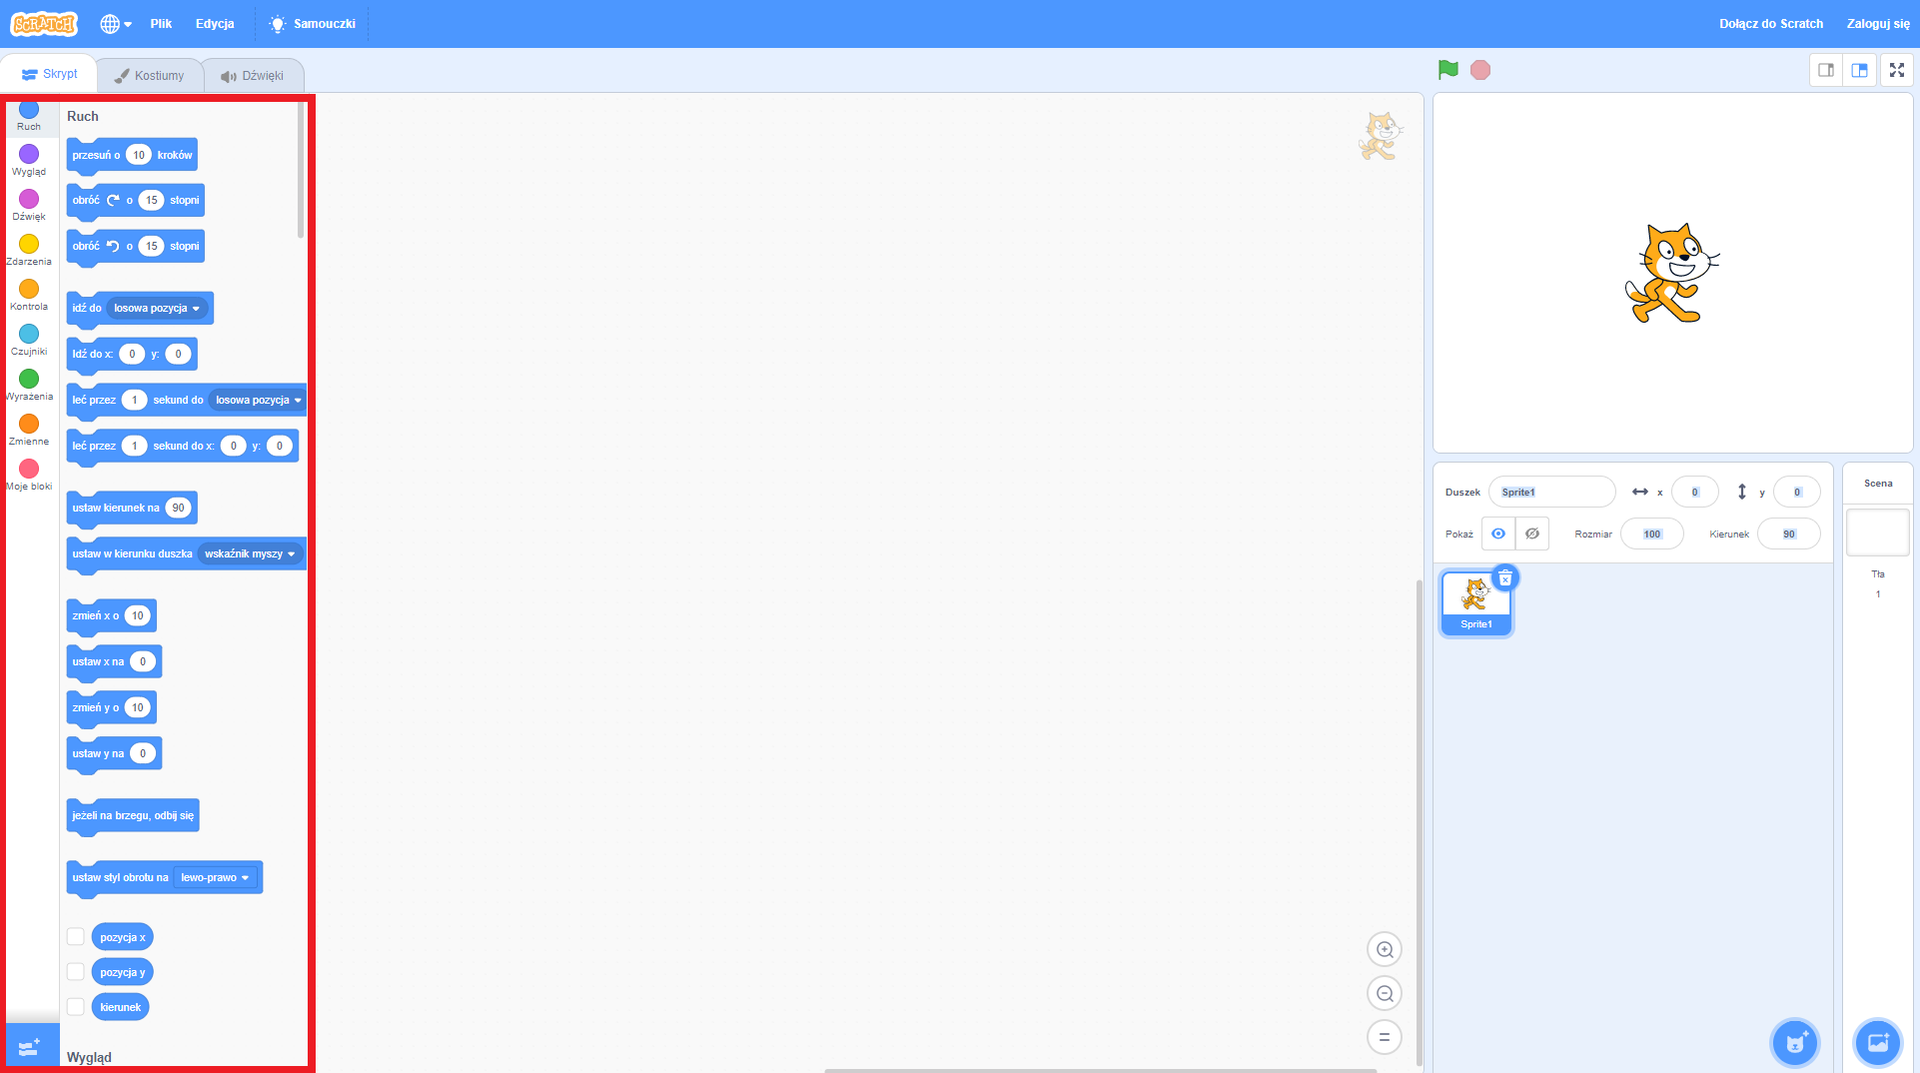Zoom out of the script workspace
1920x1073 pixels.
[1384, 993]
